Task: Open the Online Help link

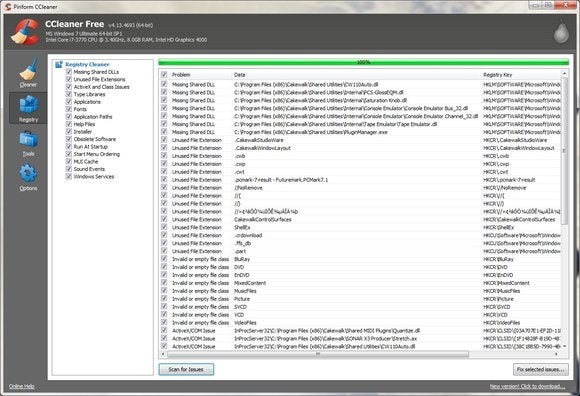Action: tap(21, 386)
